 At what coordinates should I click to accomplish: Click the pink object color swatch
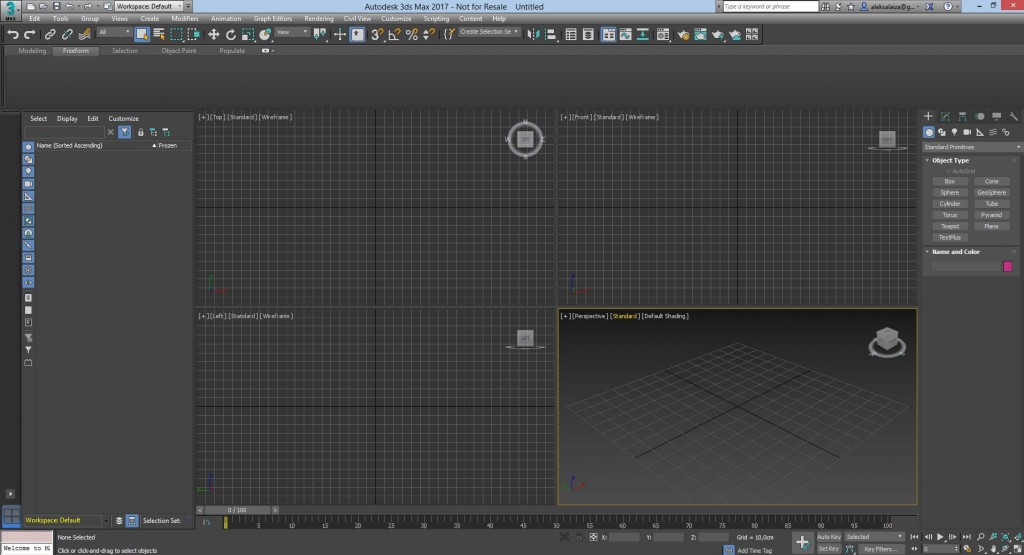pyautogui.click(x=1007, y=266)
